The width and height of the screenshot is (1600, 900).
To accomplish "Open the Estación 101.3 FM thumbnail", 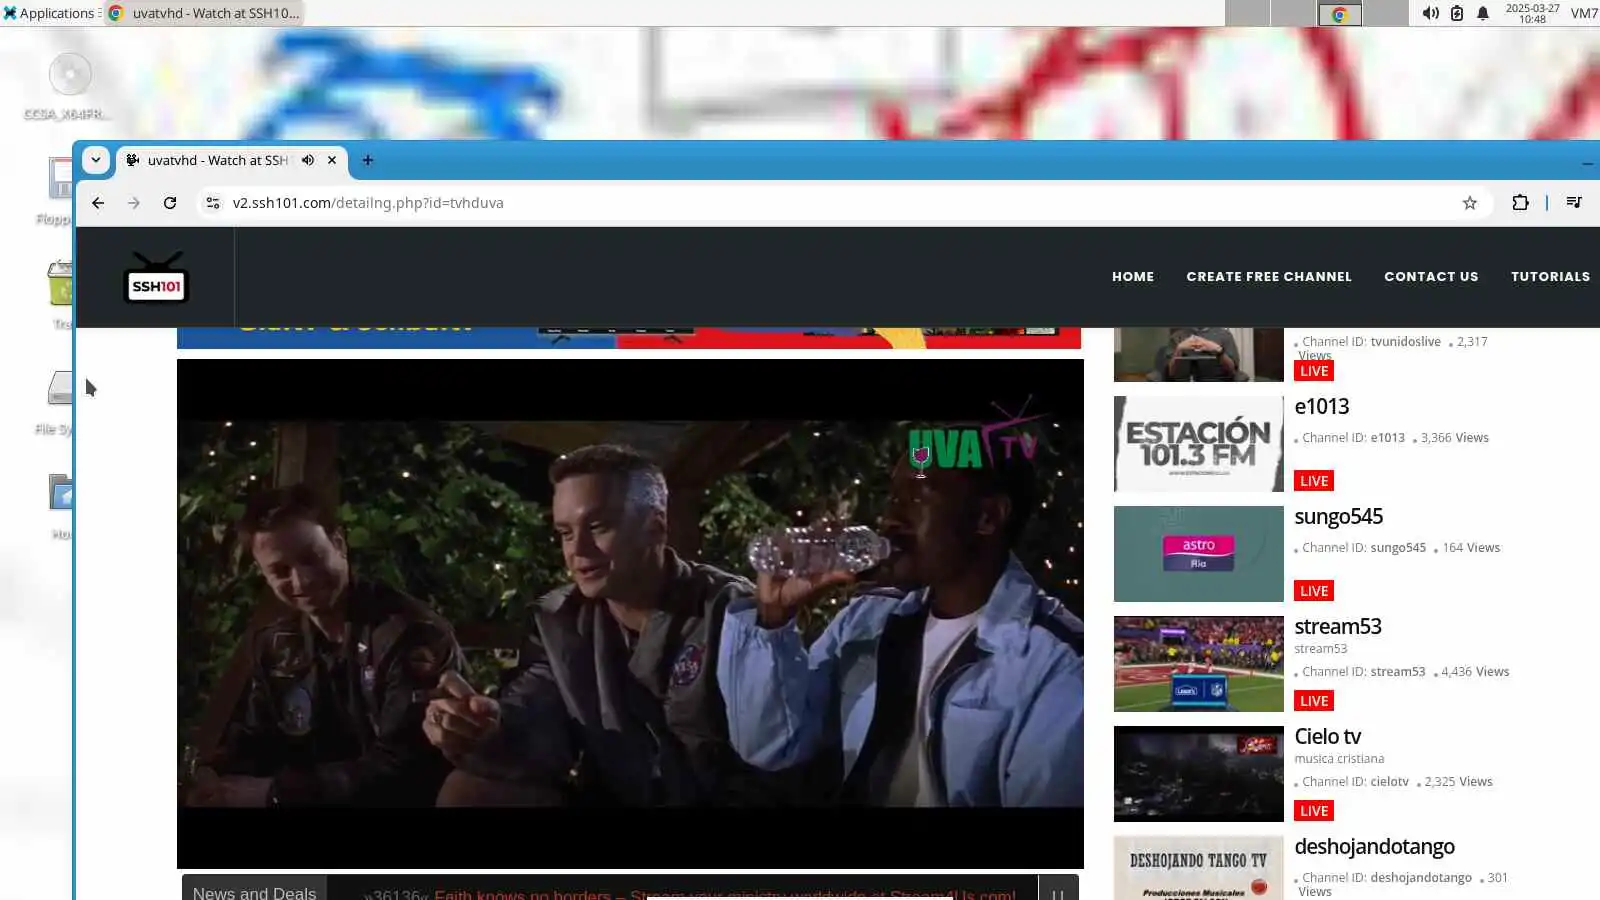I will pyautogui.click(x=1199, y=444).
